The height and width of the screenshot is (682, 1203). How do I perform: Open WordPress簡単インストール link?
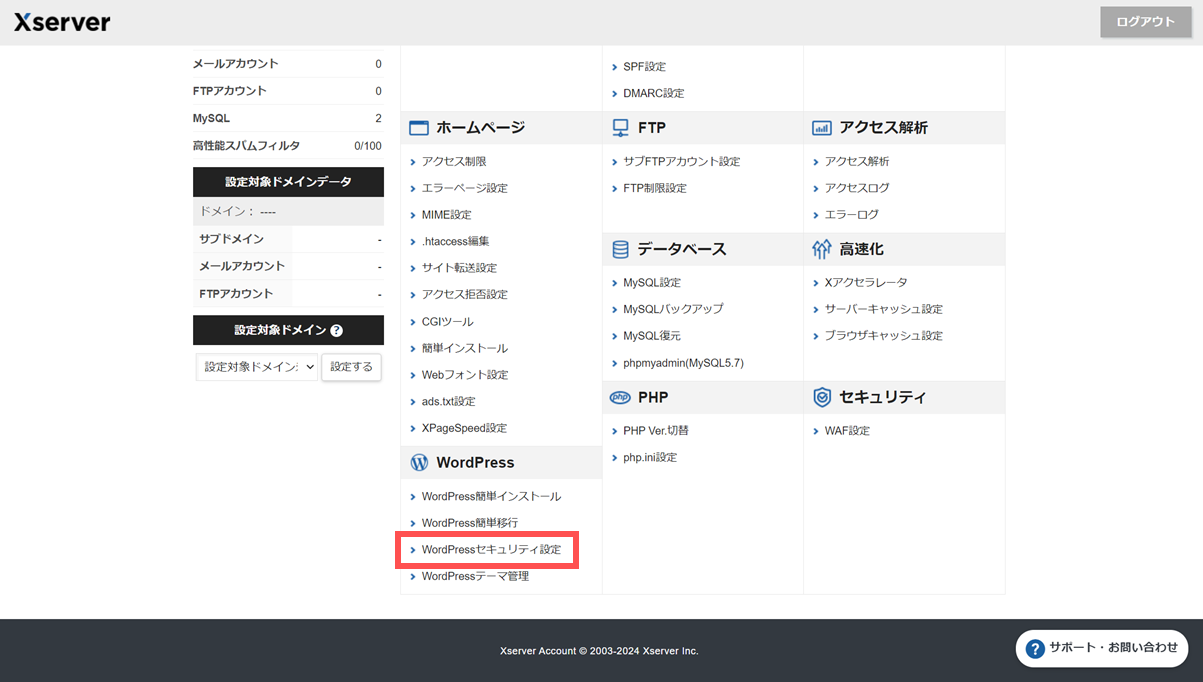pos(491,497)
